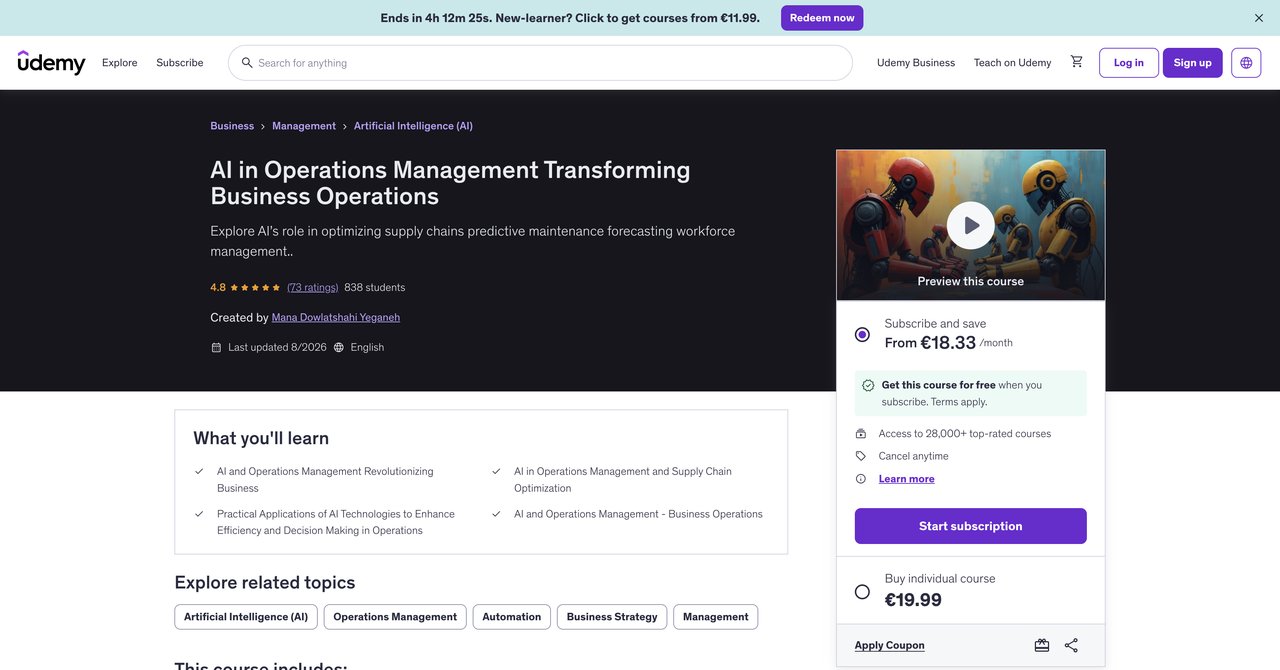The image size is (1280, 670).
Task: Select the Automation topic chip
Action: click(512, 617)
